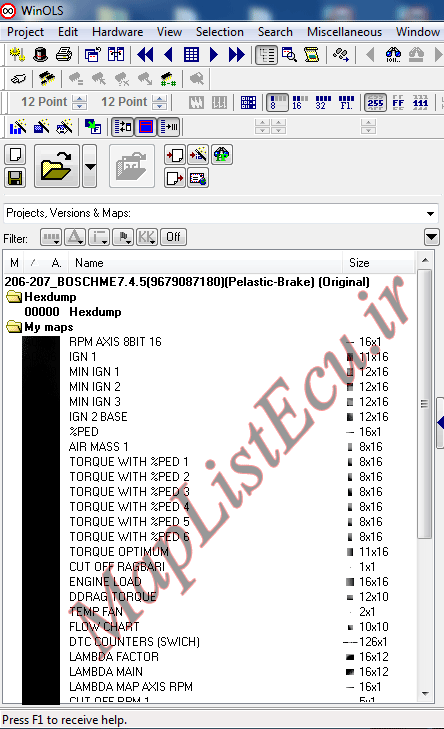This screenshot has width=444, height=729.
Task: Expand the filter options arrow button
Action: (431, 237)
